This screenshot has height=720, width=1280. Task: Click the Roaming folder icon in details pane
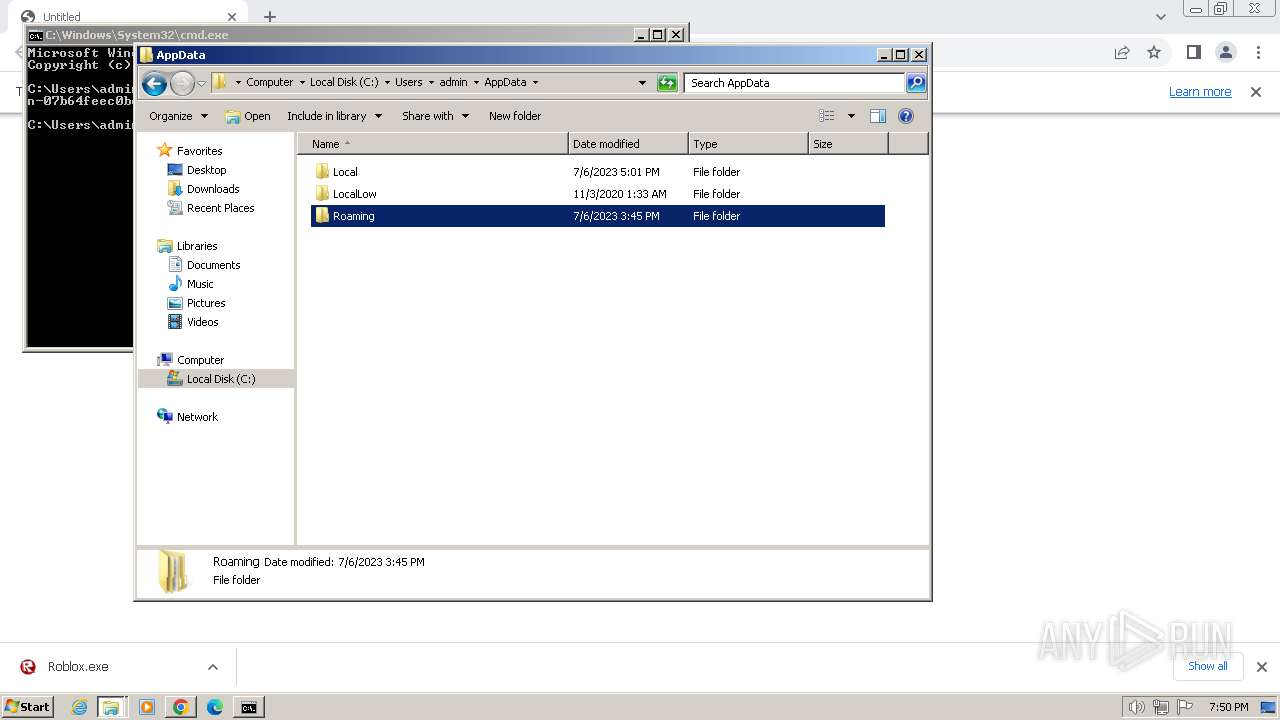173,571
